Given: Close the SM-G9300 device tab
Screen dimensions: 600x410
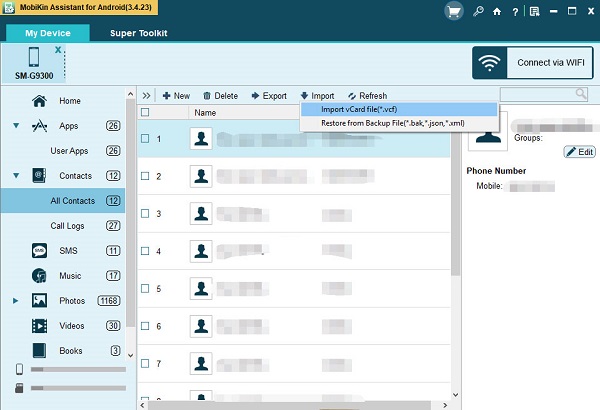Looking at the screenshot, I should [x=58, y=50].
